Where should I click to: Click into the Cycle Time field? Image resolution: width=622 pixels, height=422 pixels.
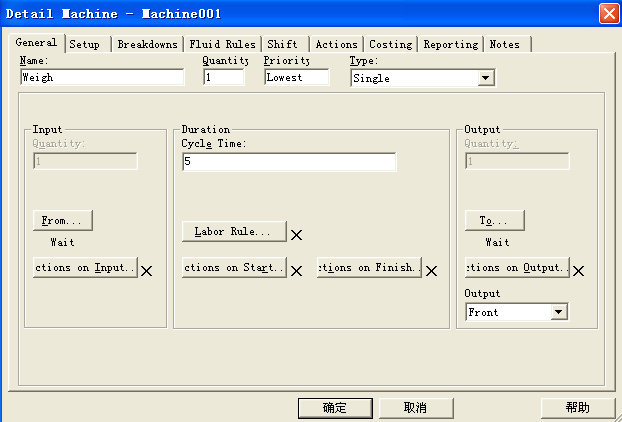(288, 162)
